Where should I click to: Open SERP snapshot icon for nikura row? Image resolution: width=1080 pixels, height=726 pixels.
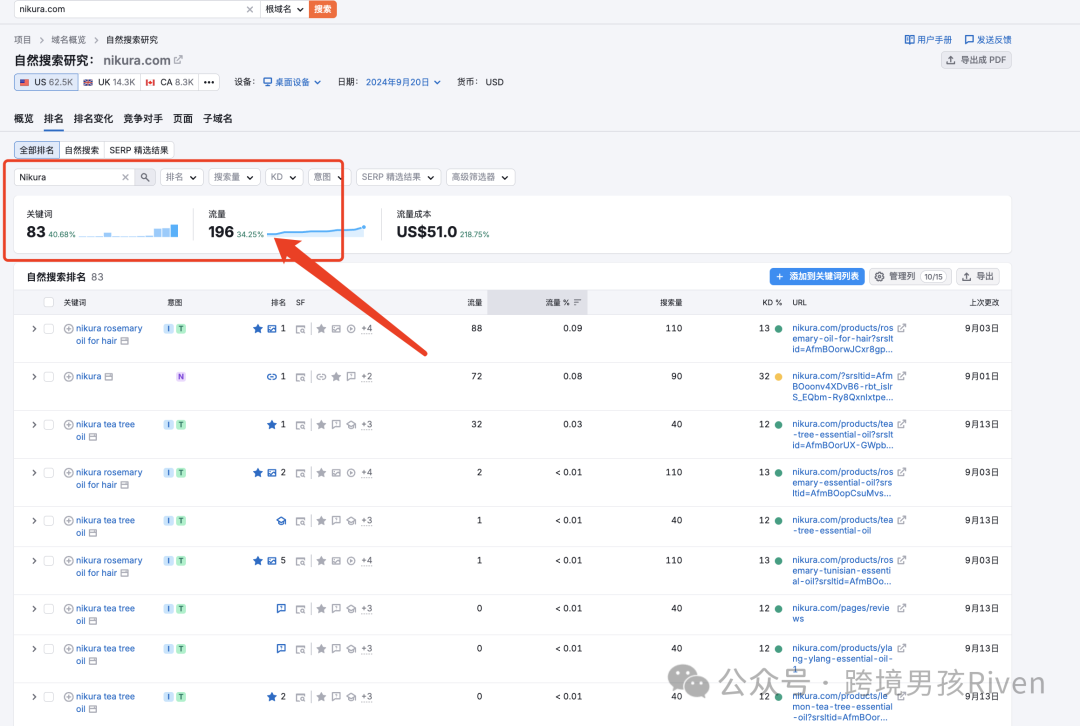(x=300, y=377)
